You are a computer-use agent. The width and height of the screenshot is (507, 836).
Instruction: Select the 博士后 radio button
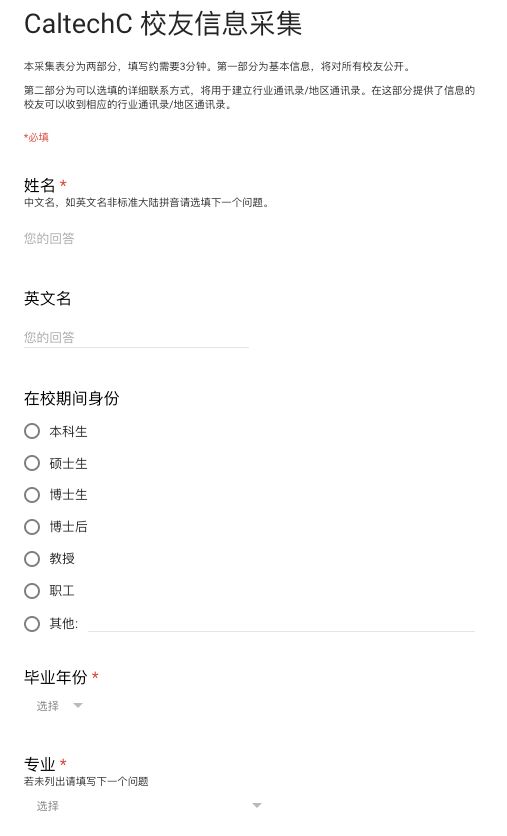[x=32, y=527]
